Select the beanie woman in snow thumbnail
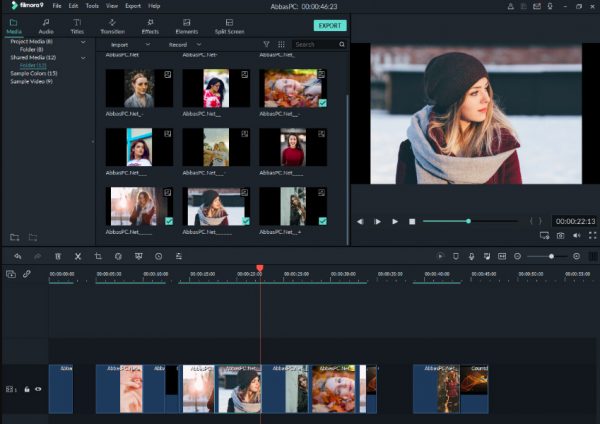This screenshot has height=424, width=600. (216, 206)
